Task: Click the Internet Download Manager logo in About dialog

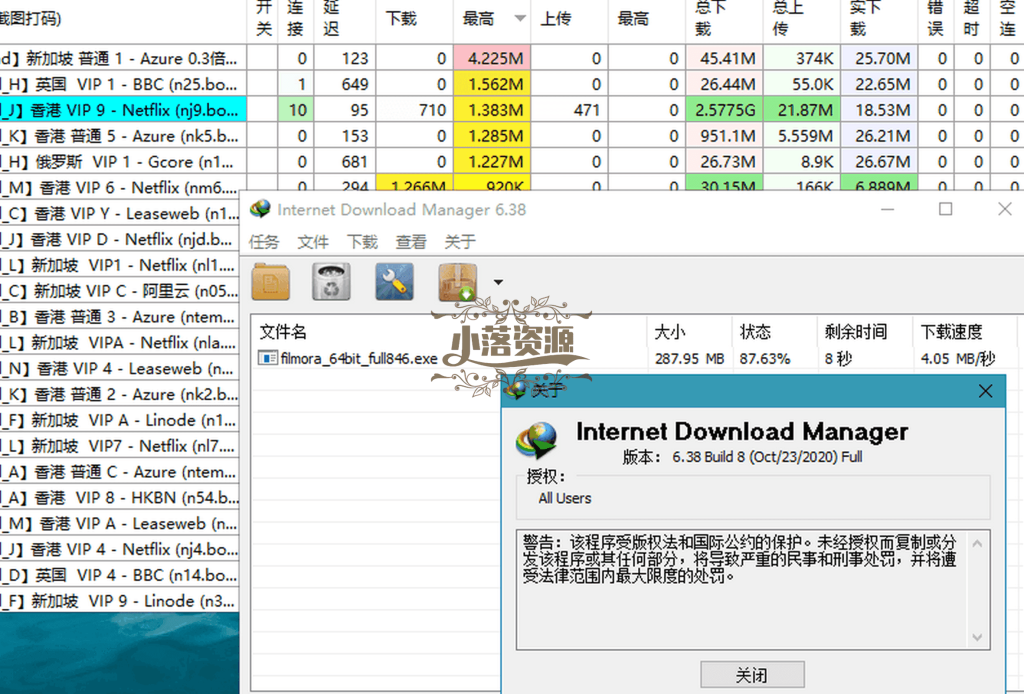Action: [x=536, y=439]
